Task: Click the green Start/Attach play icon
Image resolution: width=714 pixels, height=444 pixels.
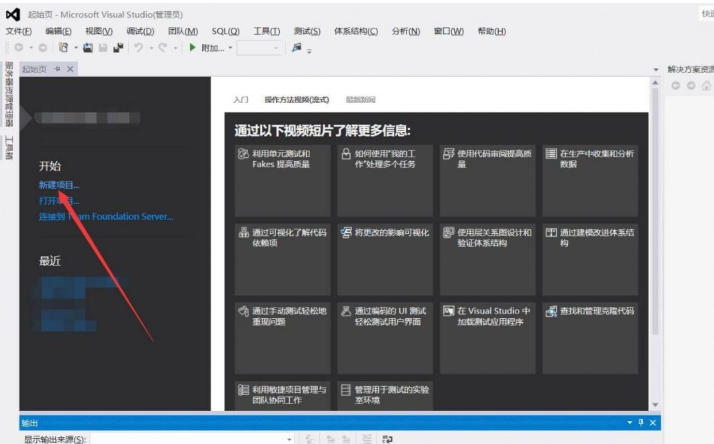Action: point(192,47)
